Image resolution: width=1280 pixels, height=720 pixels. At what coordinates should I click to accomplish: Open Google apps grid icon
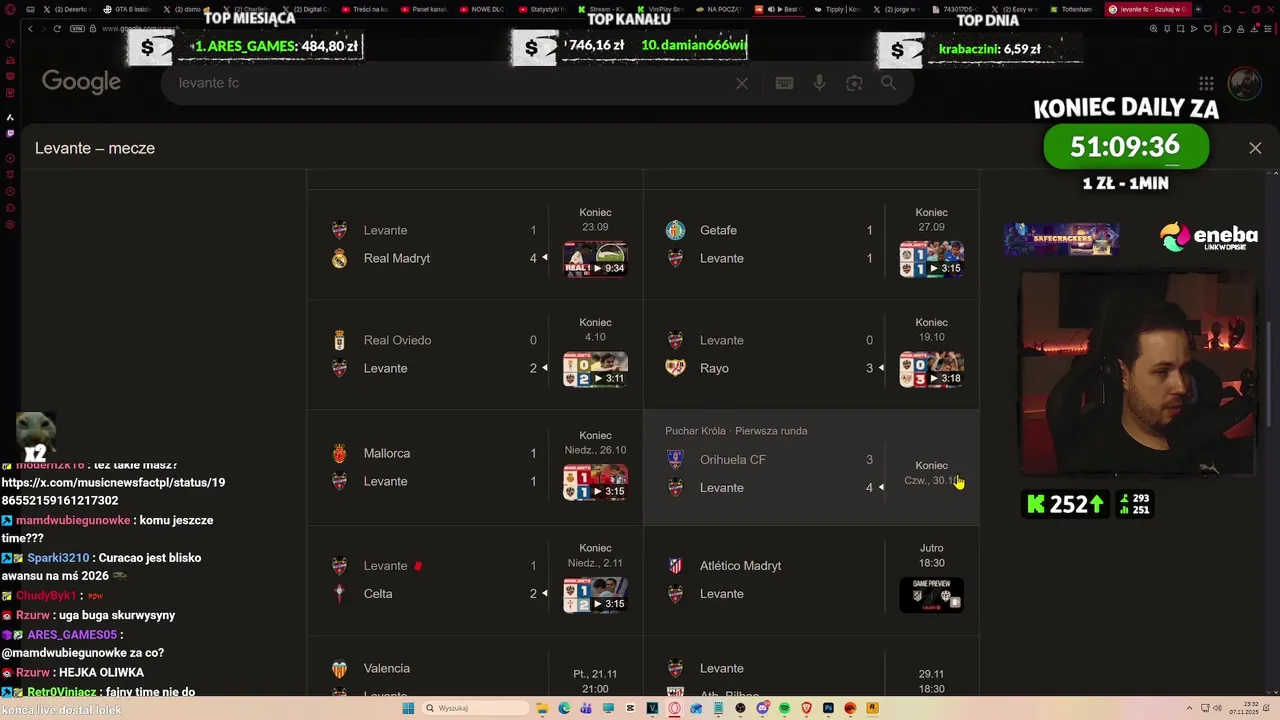coord(1207,84)
